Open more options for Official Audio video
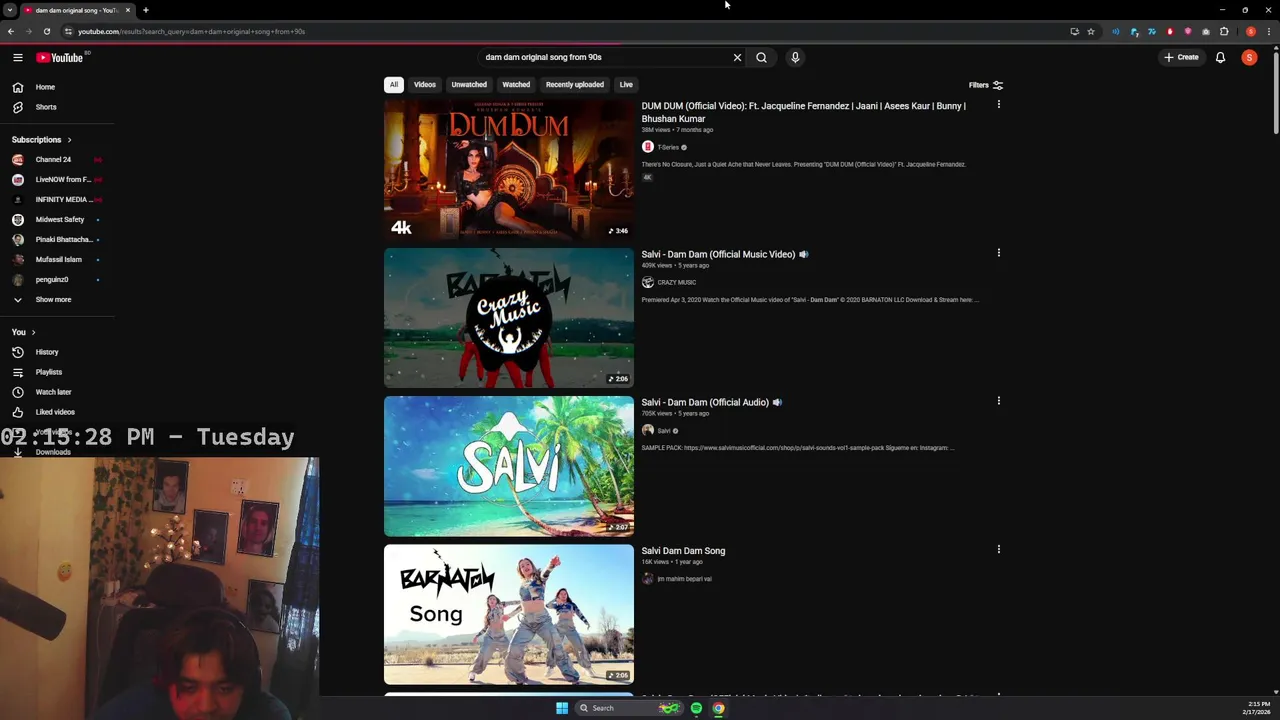Image resolution: width=1280 pixels, height=720 pixels. tap(998, 401)
